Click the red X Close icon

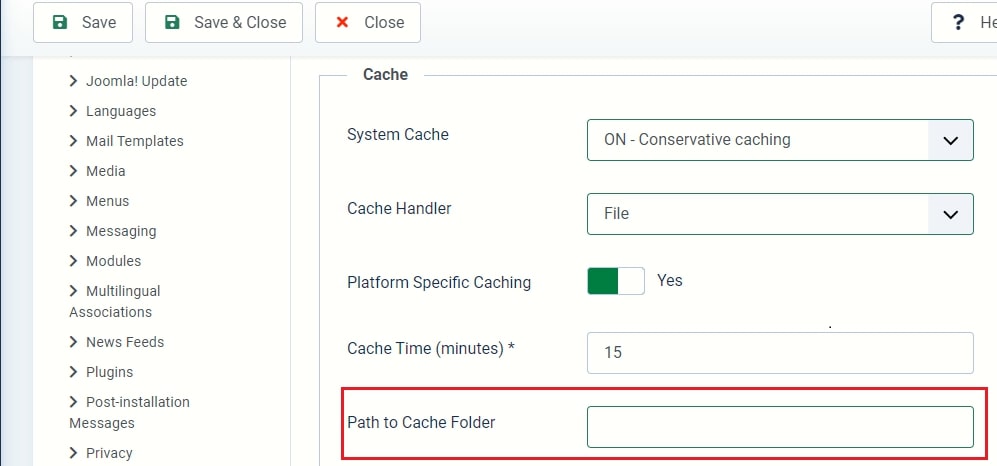tap(342, 23)
